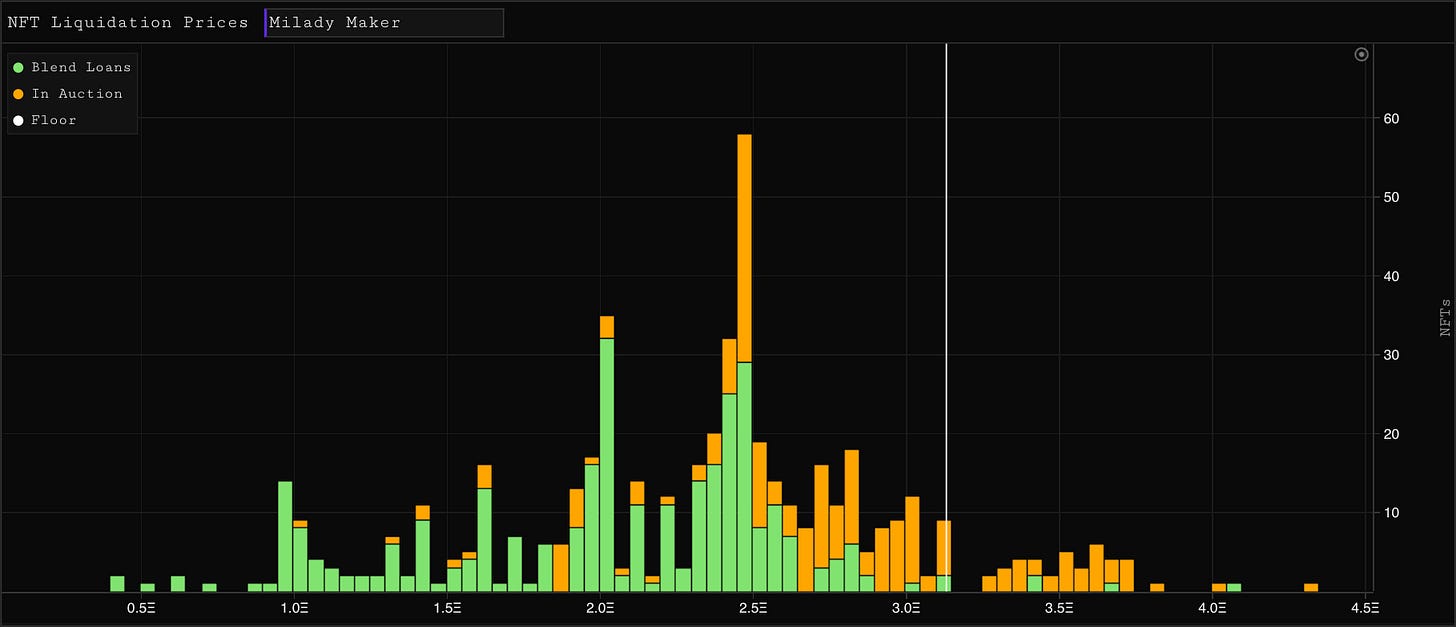This screenshot has height=627, width=1456.
Task: Click the 4.0Ξ x-axis label
Action: (x=1212, y=608)
